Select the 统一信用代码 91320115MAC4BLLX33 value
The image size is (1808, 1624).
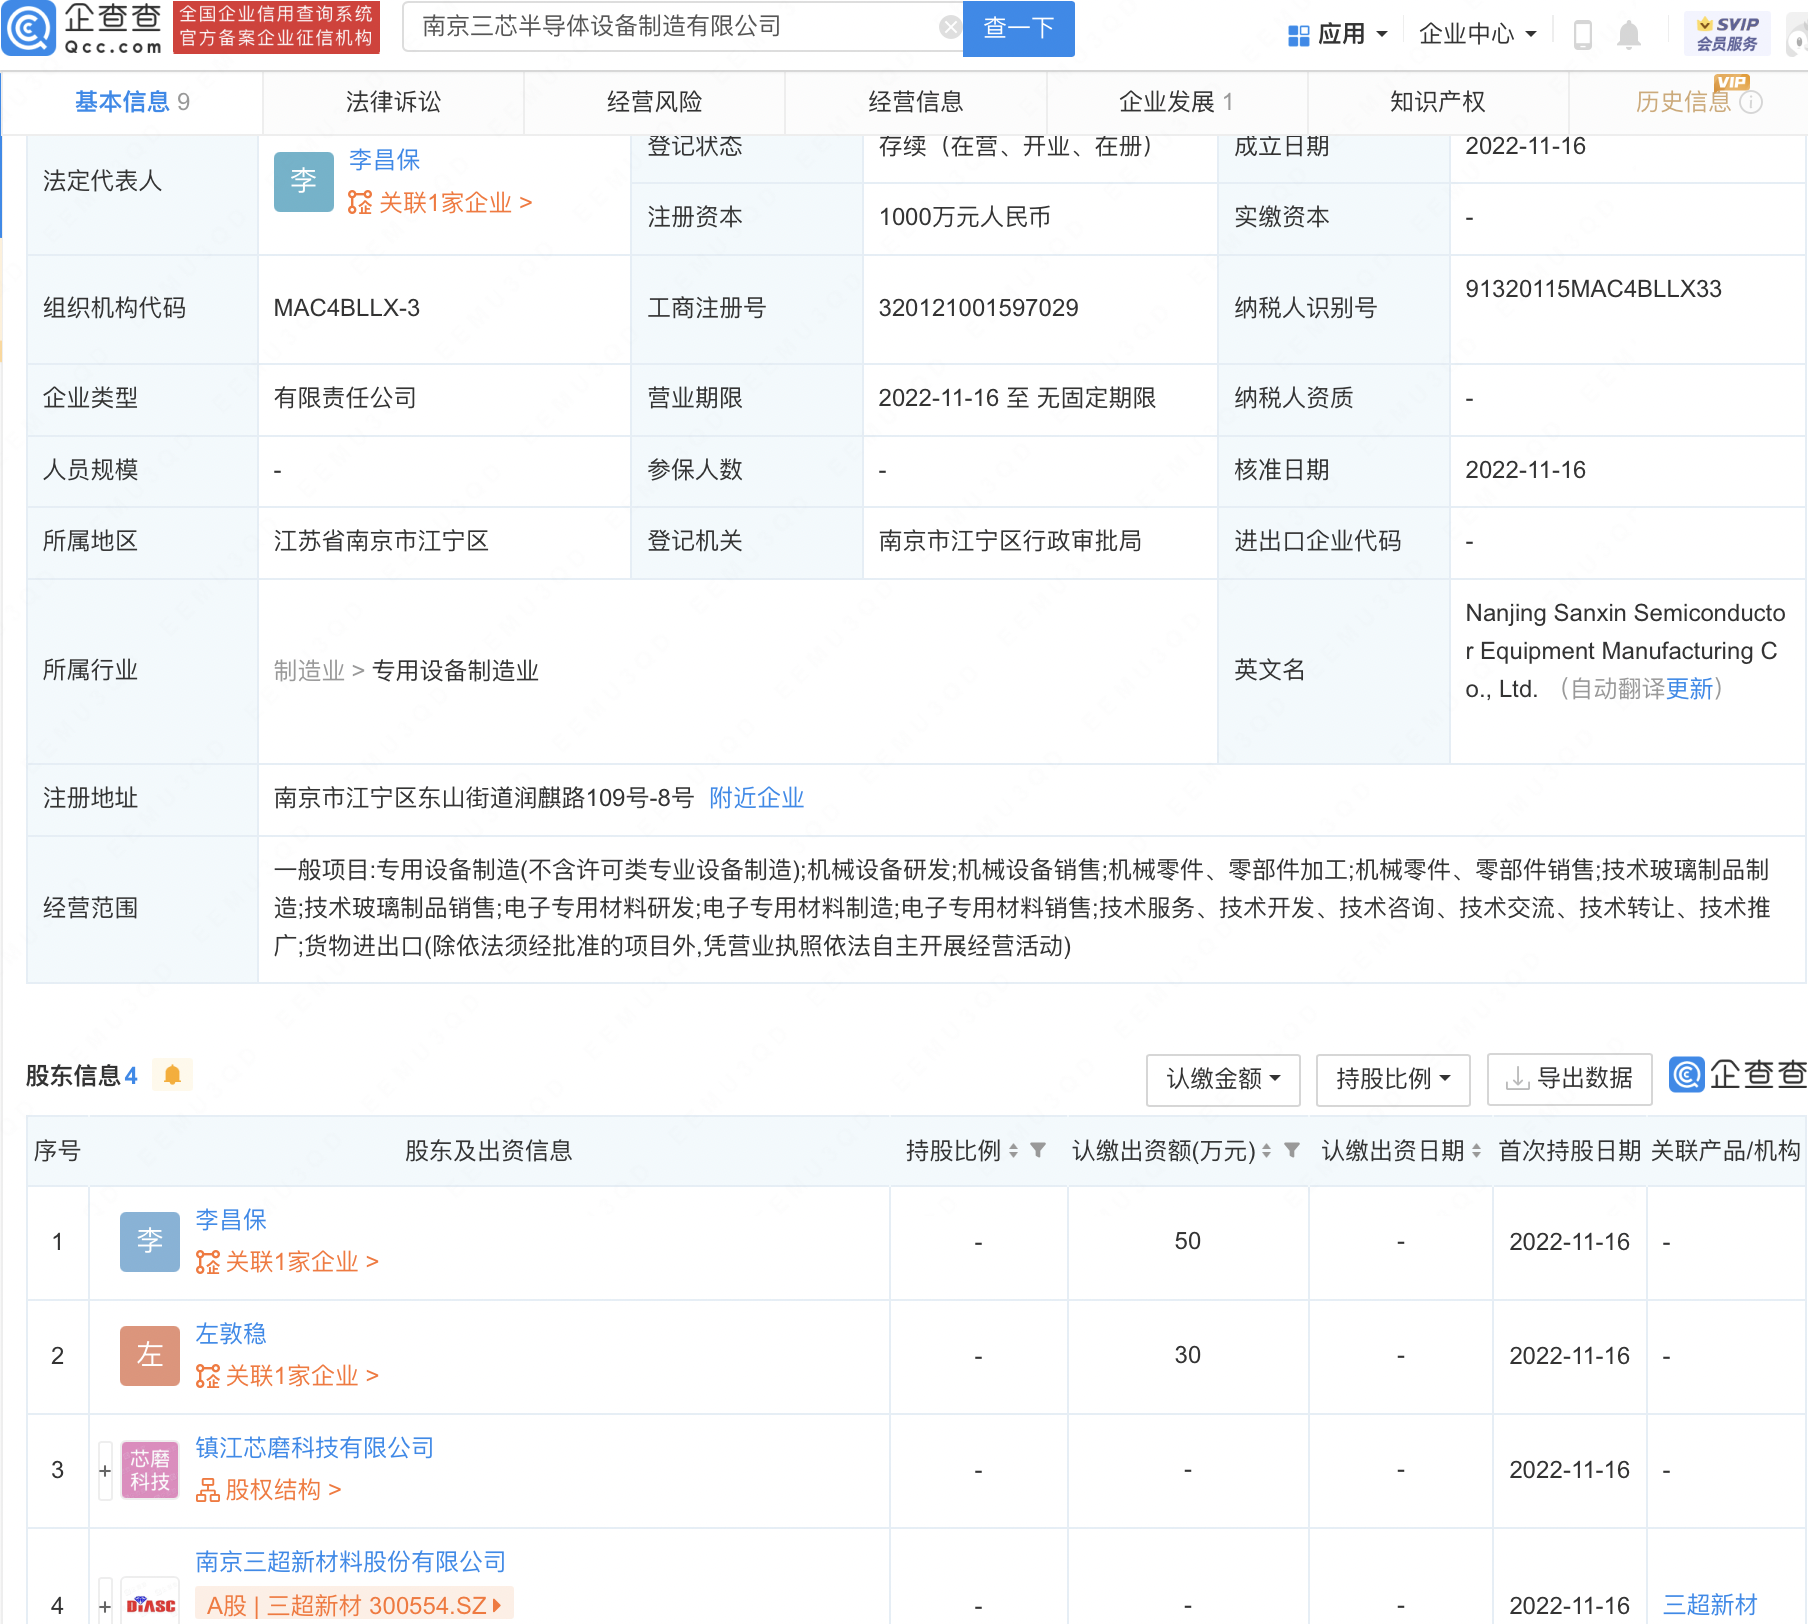click(x=1594, y=289)
